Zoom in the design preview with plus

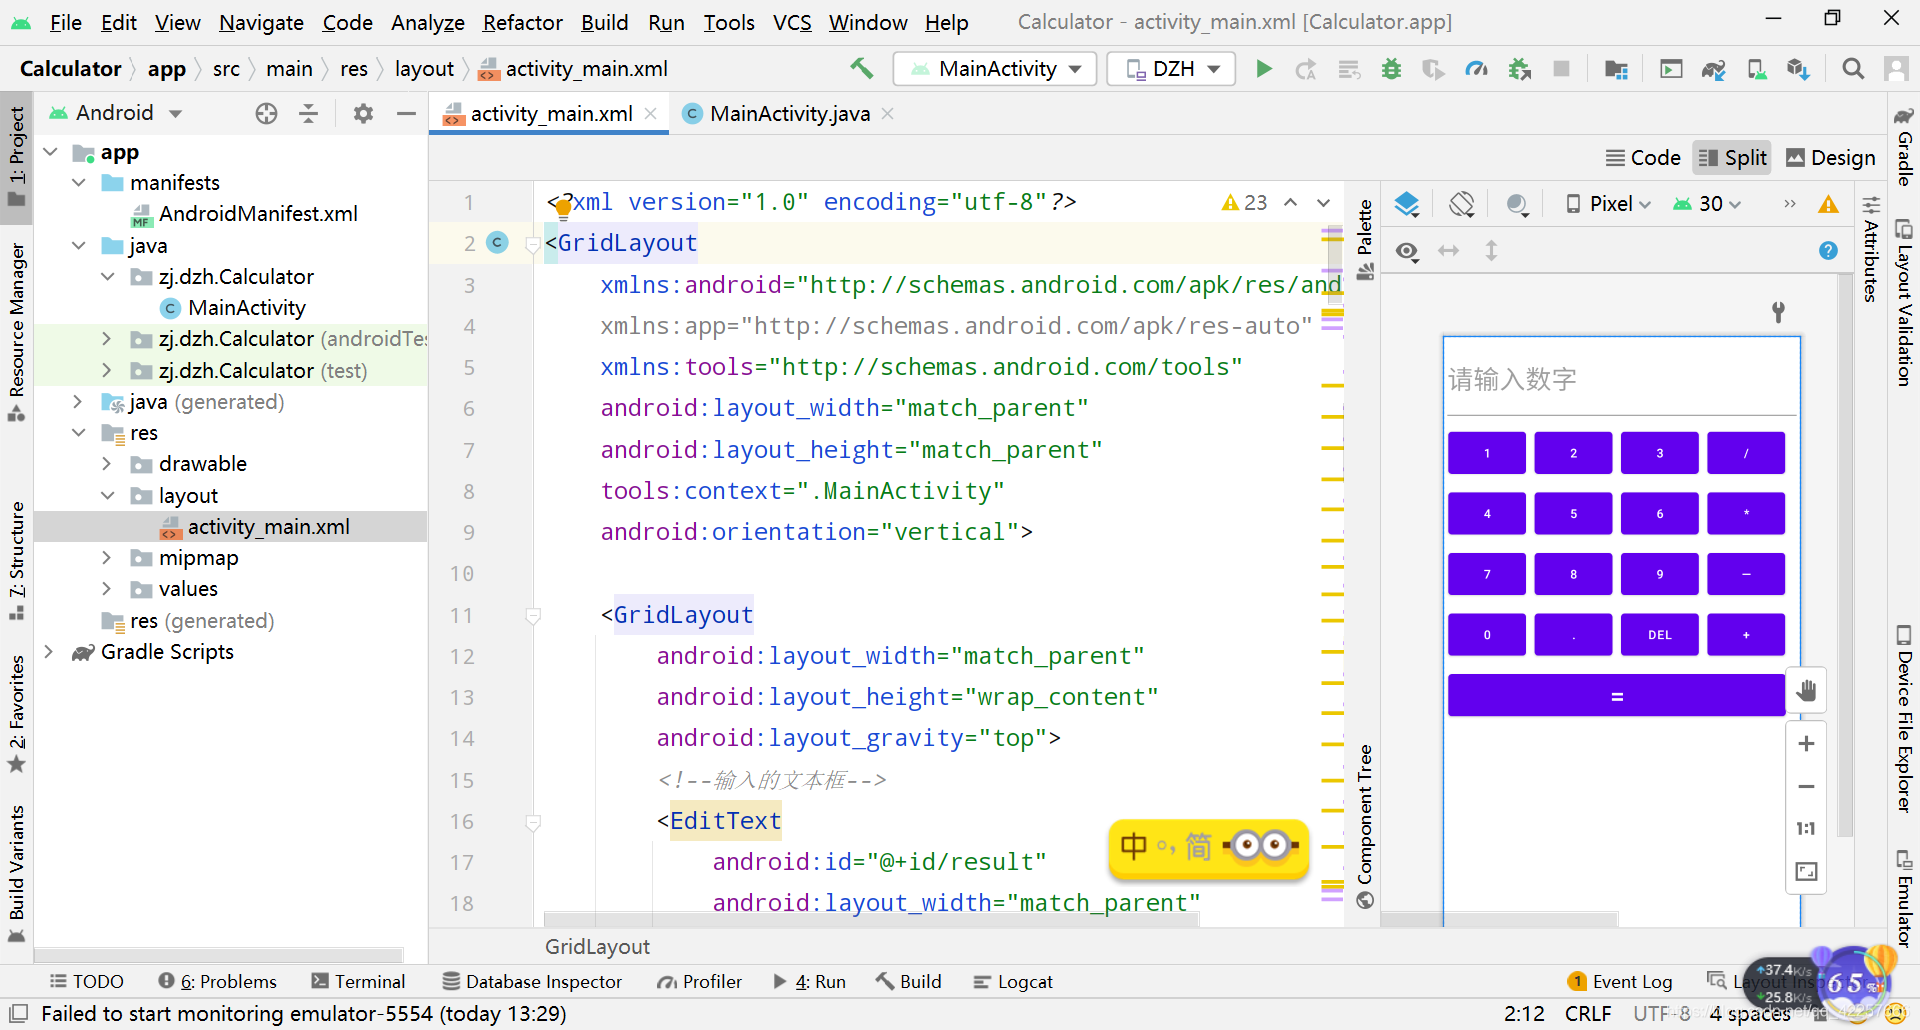(x=1806, y=744)
